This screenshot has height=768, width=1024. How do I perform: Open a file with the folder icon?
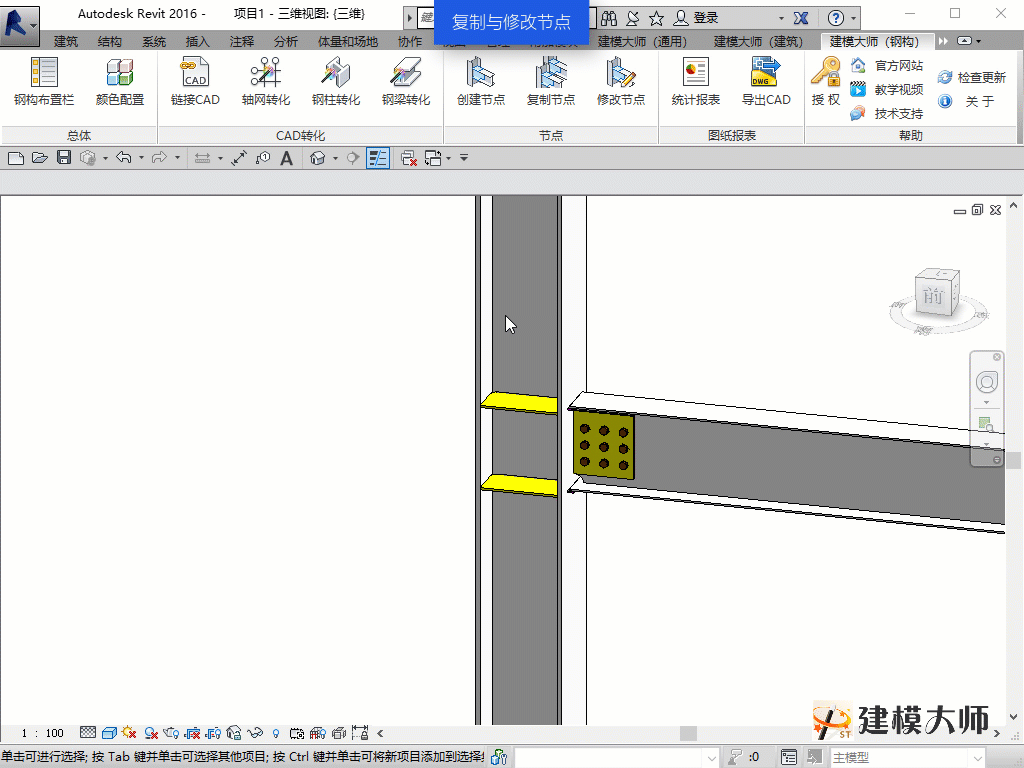(x=40, y=158)
